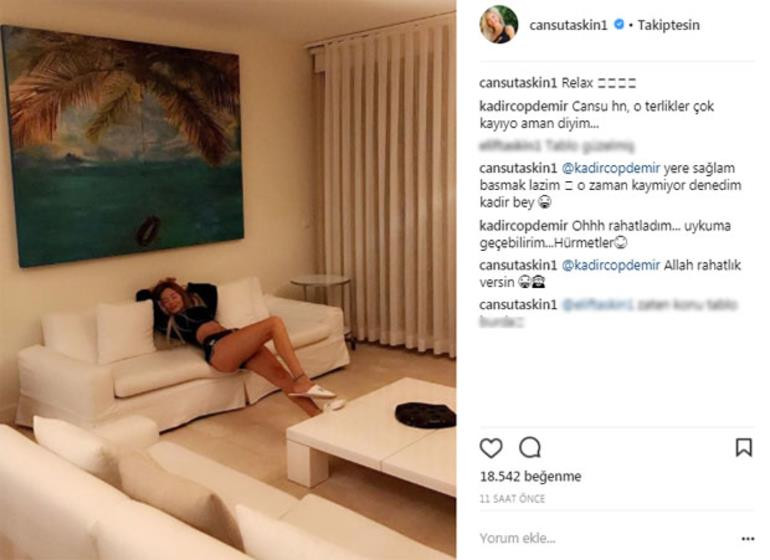
Task: Open the three-dot more options menu
Action: pyautogui.click(x=748, y=539)
